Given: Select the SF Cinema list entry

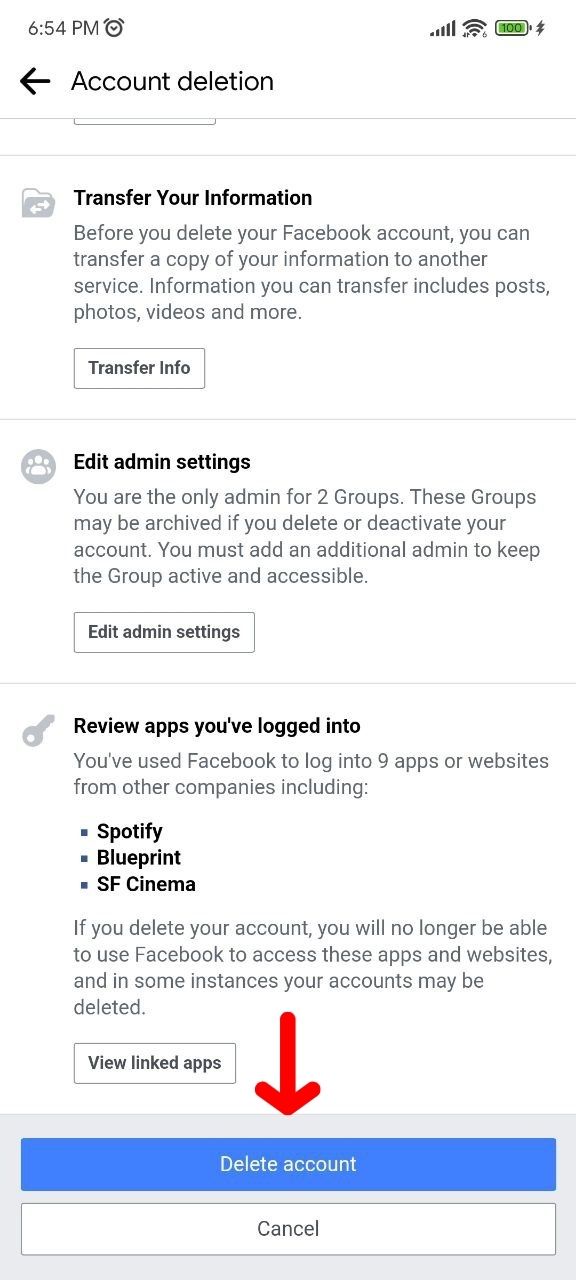Looking at the screenshot, I should pos(146,884).
